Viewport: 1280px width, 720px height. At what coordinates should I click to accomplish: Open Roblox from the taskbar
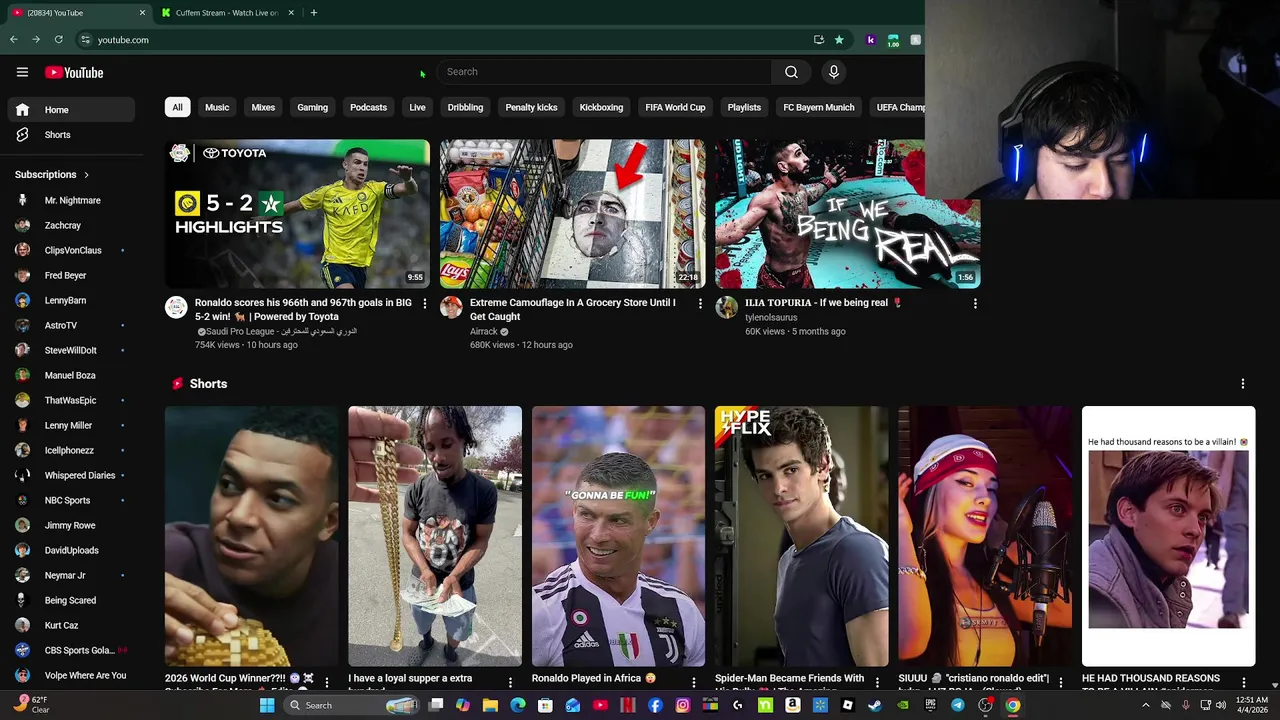point(847,705)
